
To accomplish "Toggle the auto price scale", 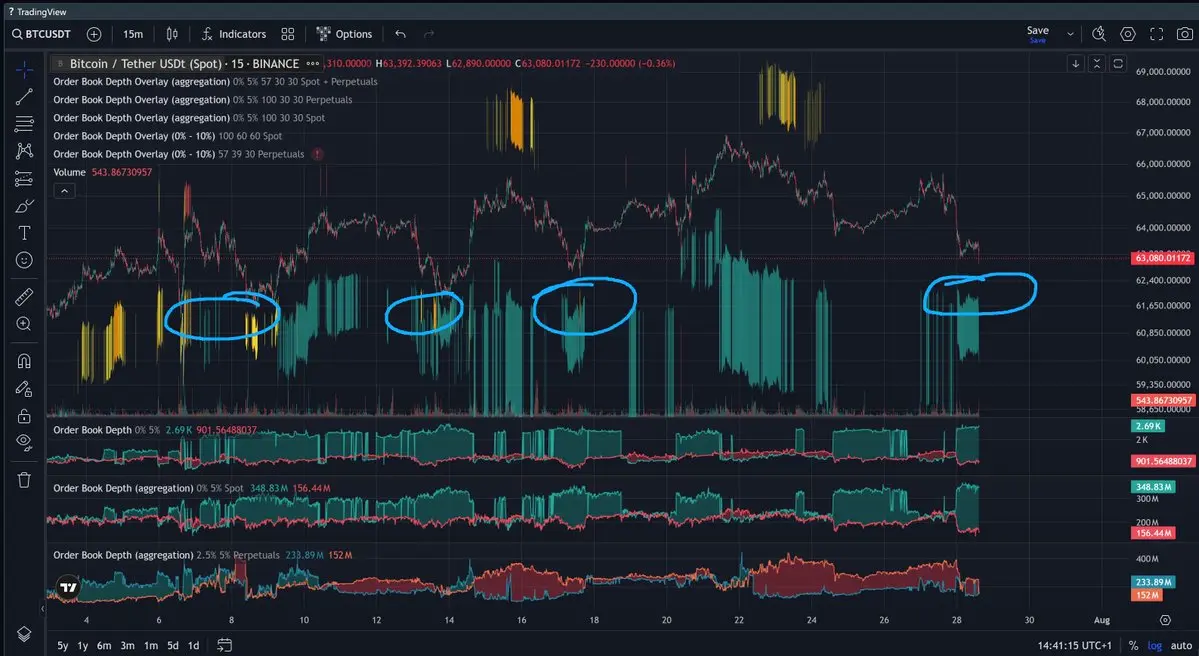I will point(1181,646).
